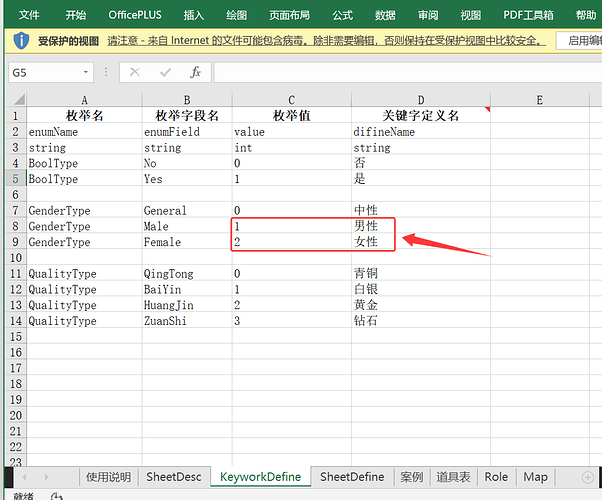
Task: Open the 视图 ribbon tab
Action: click(x=470, y=15)
